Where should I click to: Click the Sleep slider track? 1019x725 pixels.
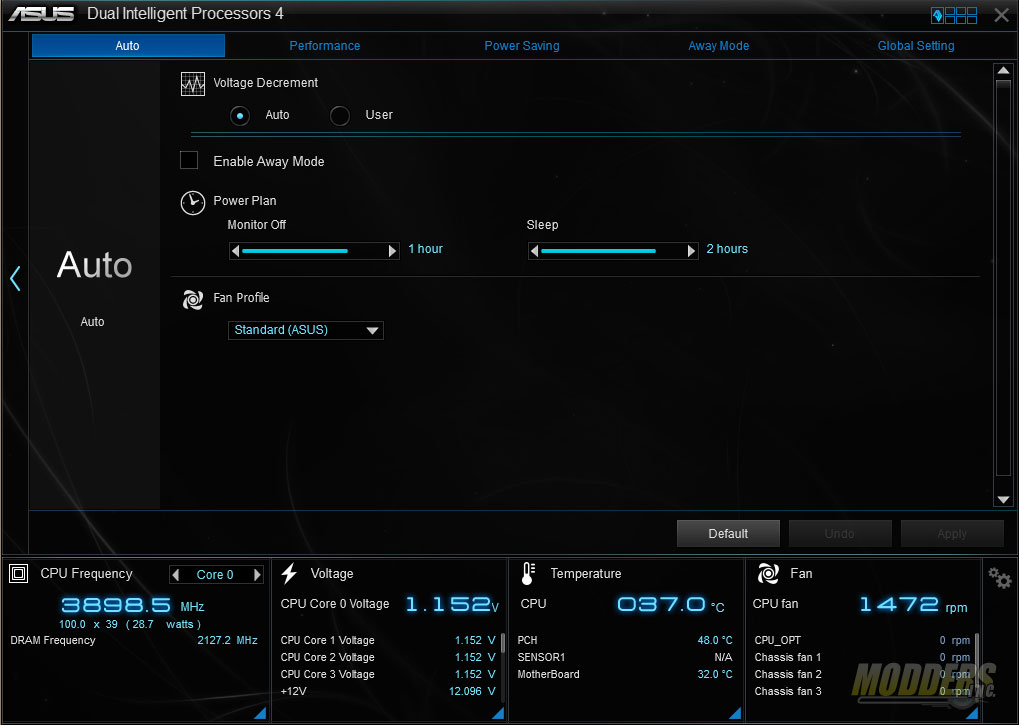point(613,251)
